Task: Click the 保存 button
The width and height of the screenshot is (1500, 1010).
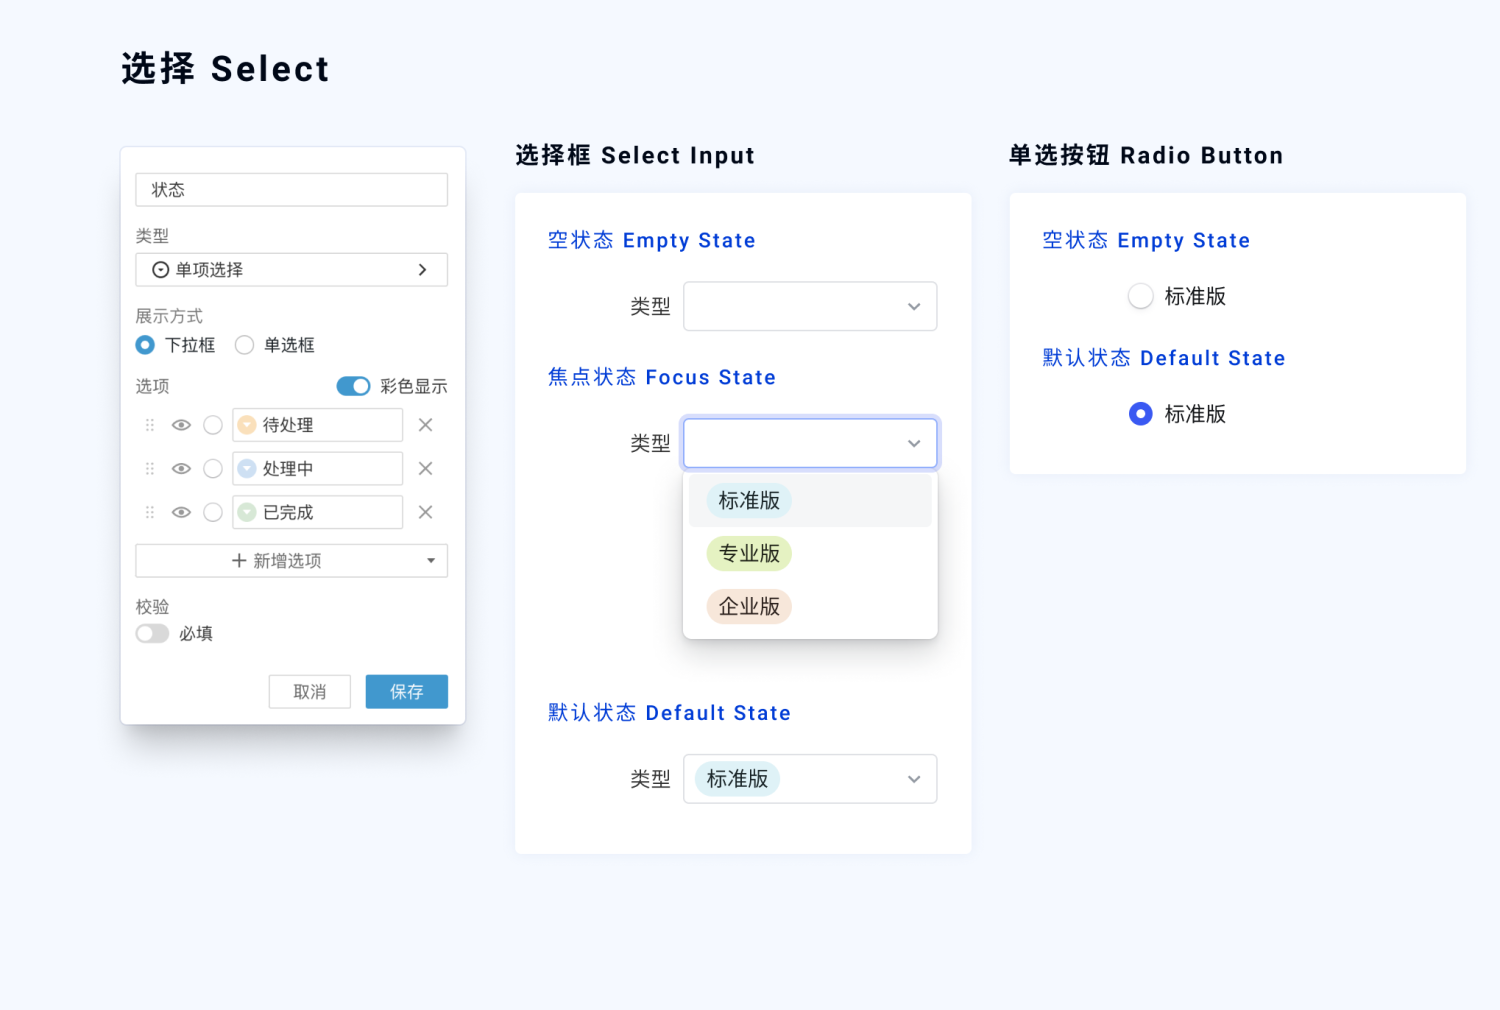Action: click(x=406, y=692)
